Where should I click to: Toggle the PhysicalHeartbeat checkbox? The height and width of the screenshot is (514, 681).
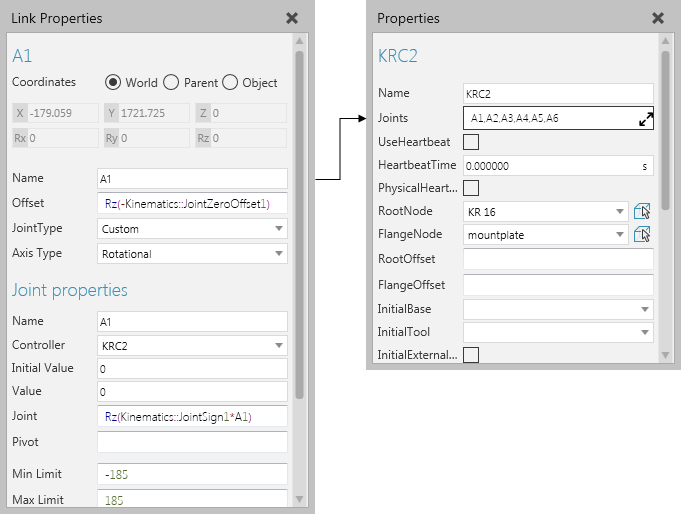[471, 188]
